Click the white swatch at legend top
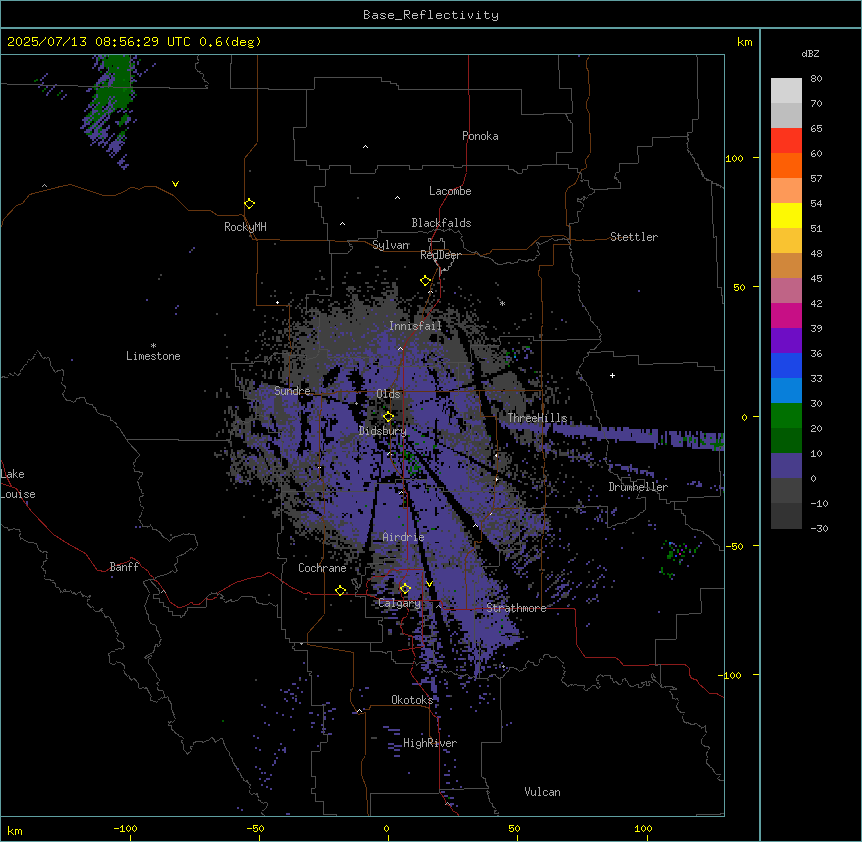Viewport: 862px width, 842px height. [x=786, y=91]
